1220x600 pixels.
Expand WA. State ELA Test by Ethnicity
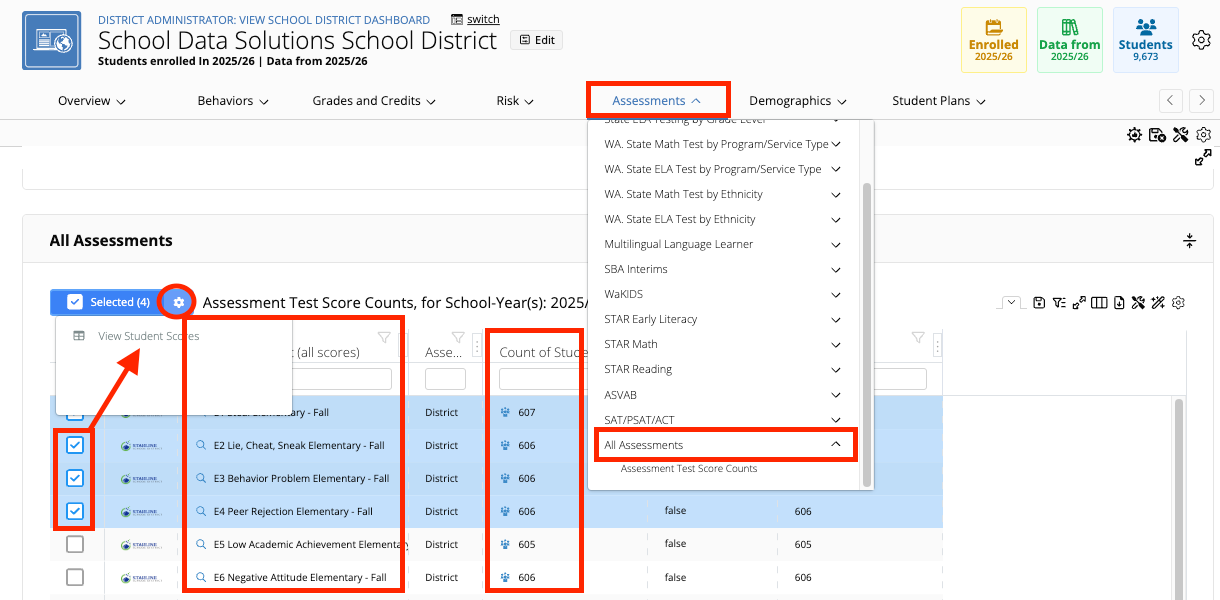836,219
